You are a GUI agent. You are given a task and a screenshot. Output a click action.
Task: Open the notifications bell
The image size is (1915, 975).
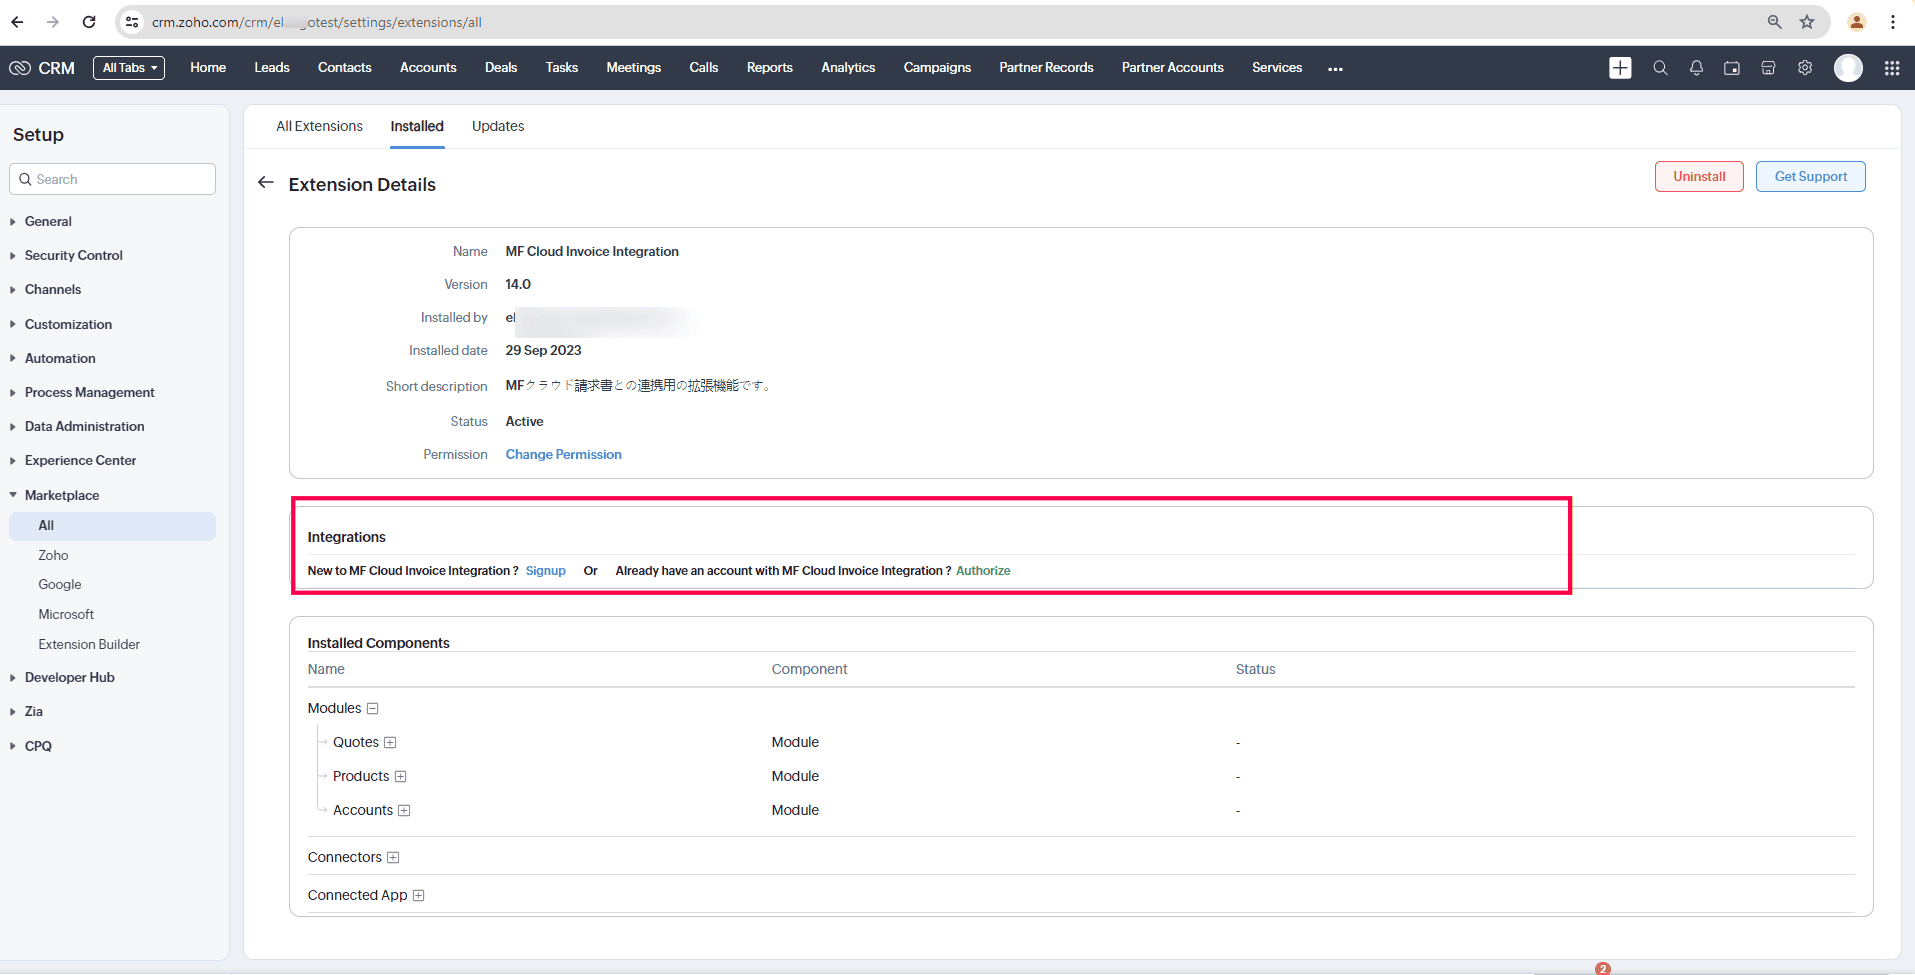coord(1696,68)
